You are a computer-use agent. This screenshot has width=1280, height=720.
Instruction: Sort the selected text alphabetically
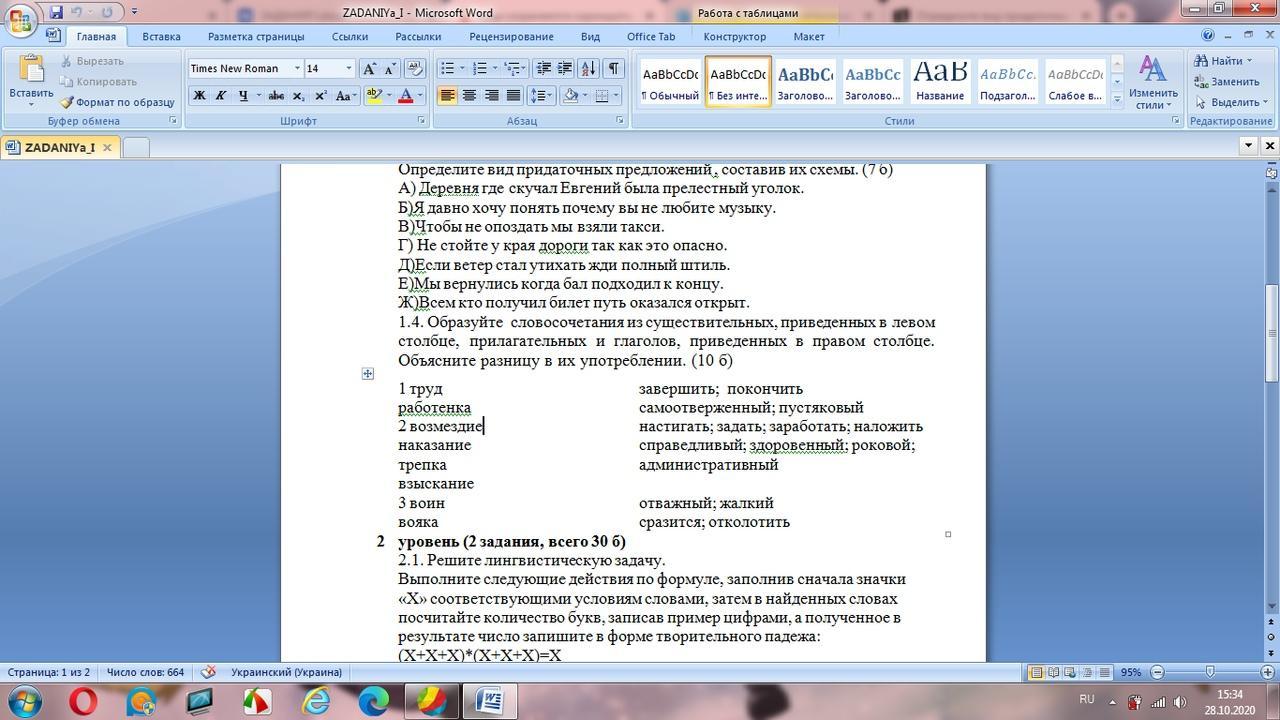click(587, 68)
